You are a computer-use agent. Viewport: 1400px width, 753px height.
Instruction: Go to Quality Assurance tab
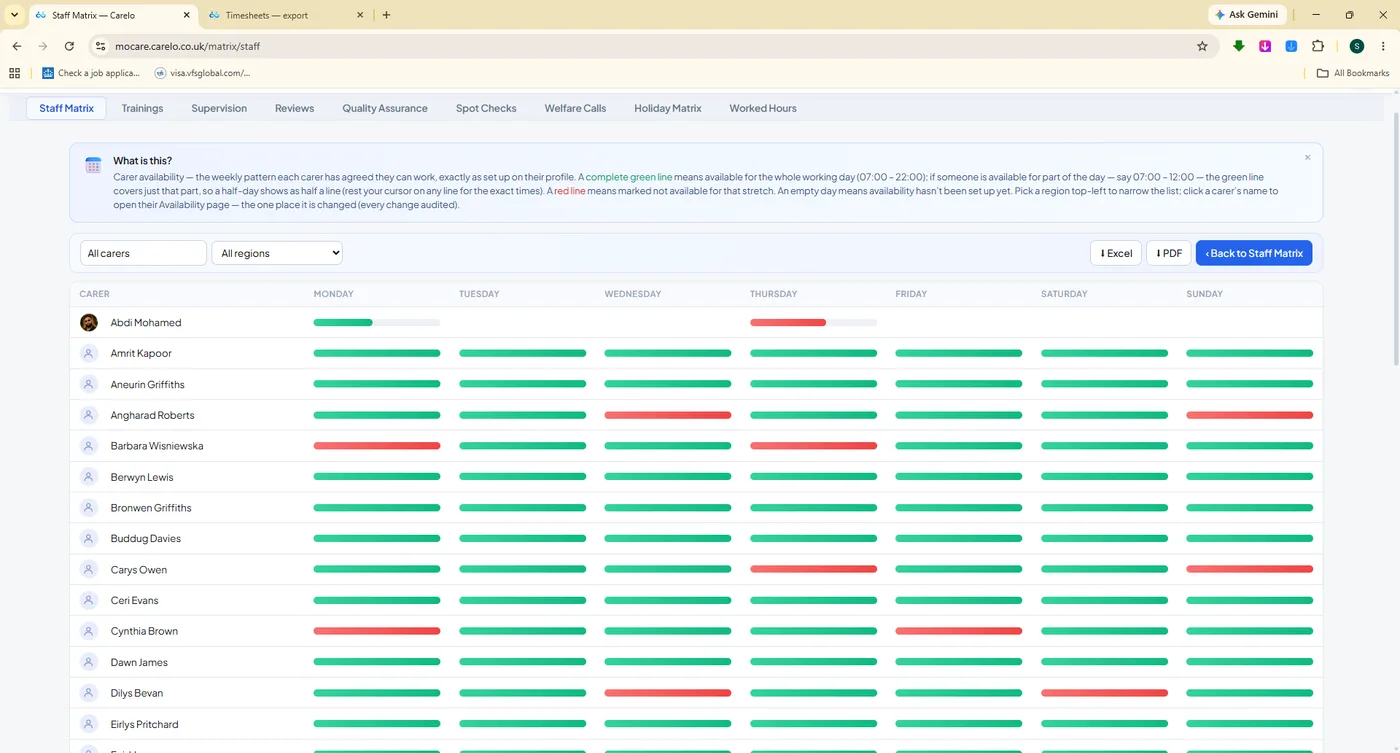(385, 108)
